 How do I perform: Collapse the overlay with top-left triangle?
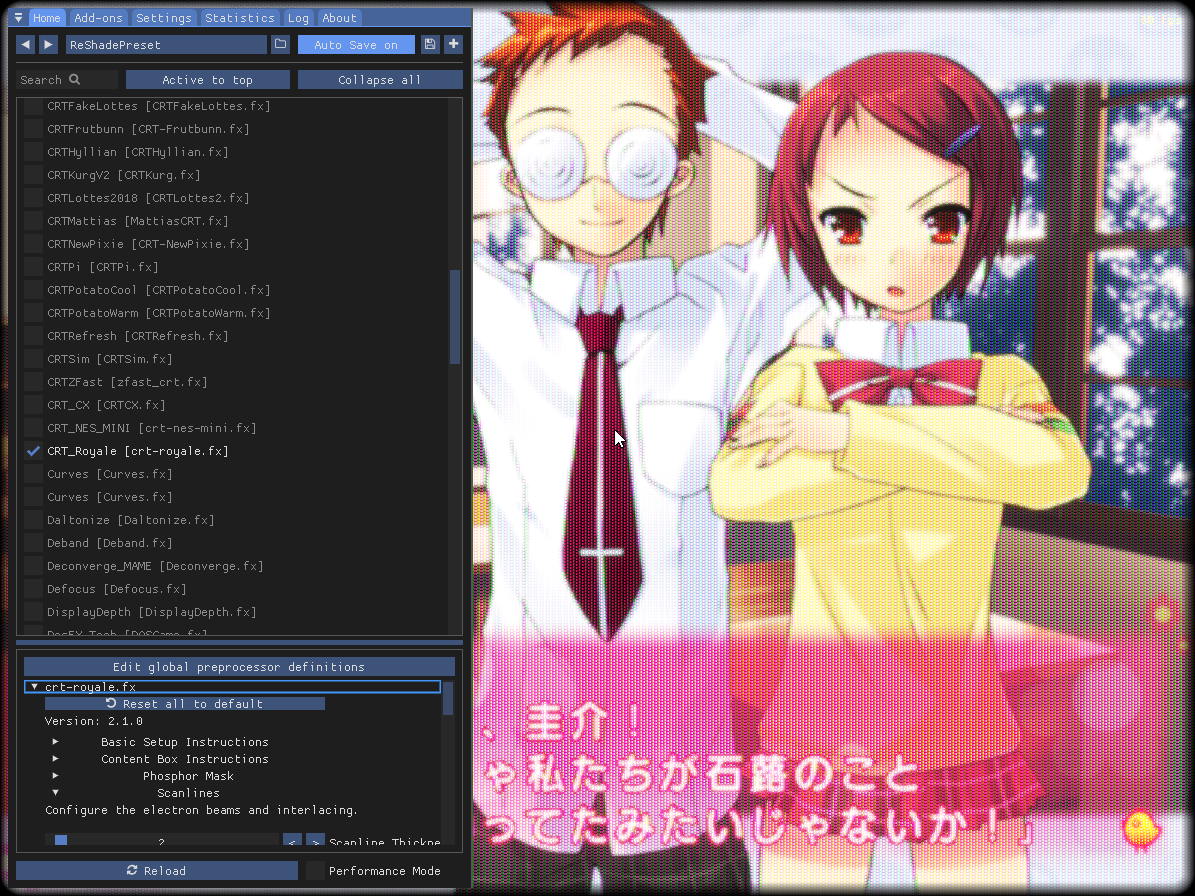(x=18, y=17)
